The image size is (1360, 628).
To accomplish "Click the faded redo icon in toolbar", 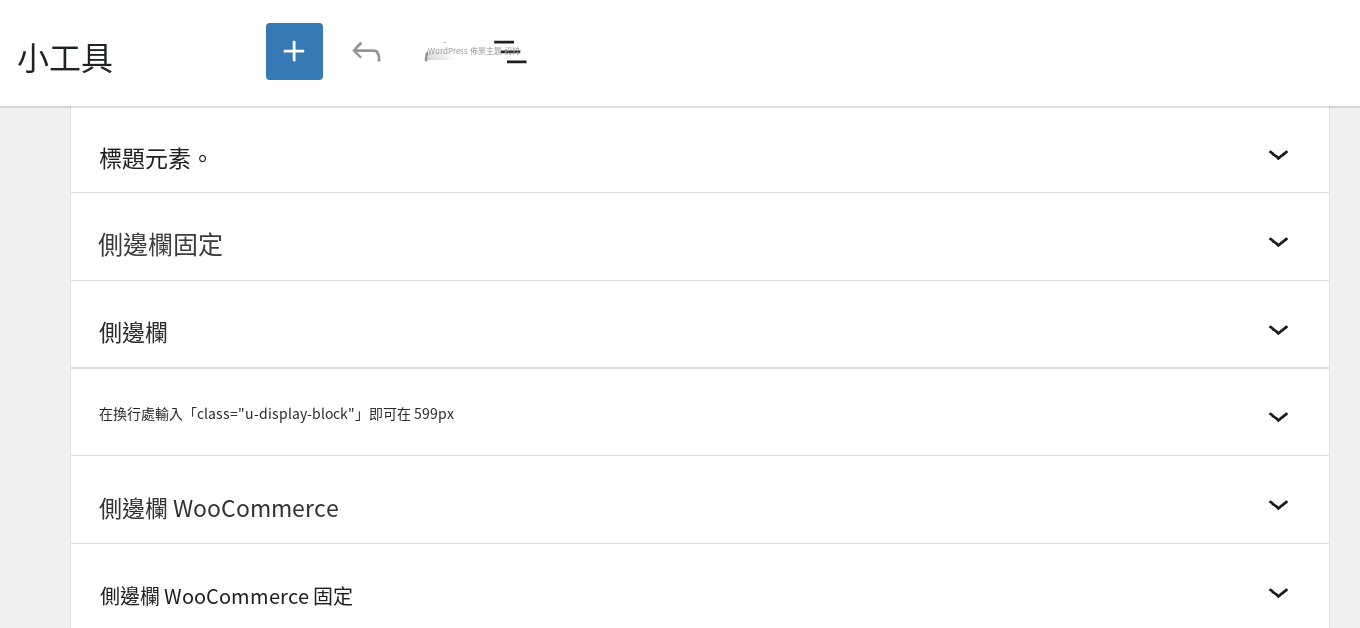I will [x=438, y=52].
